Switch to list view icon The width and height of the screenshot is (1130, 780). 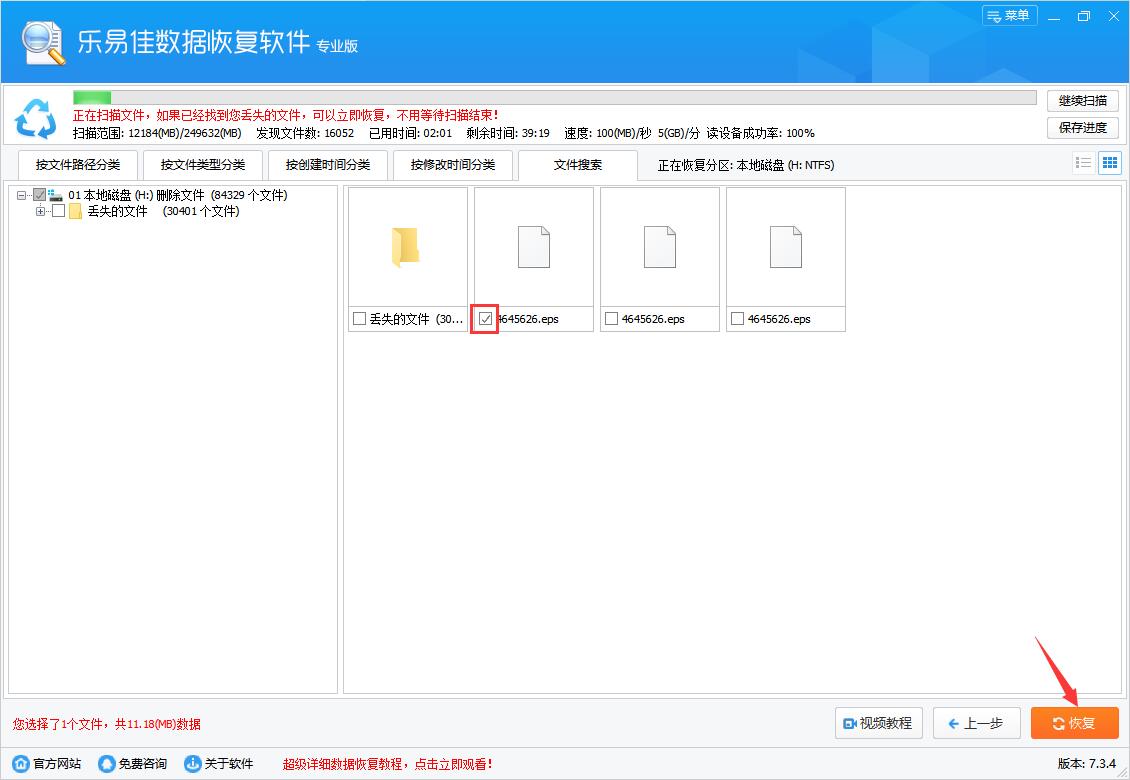click(1082, 164)
